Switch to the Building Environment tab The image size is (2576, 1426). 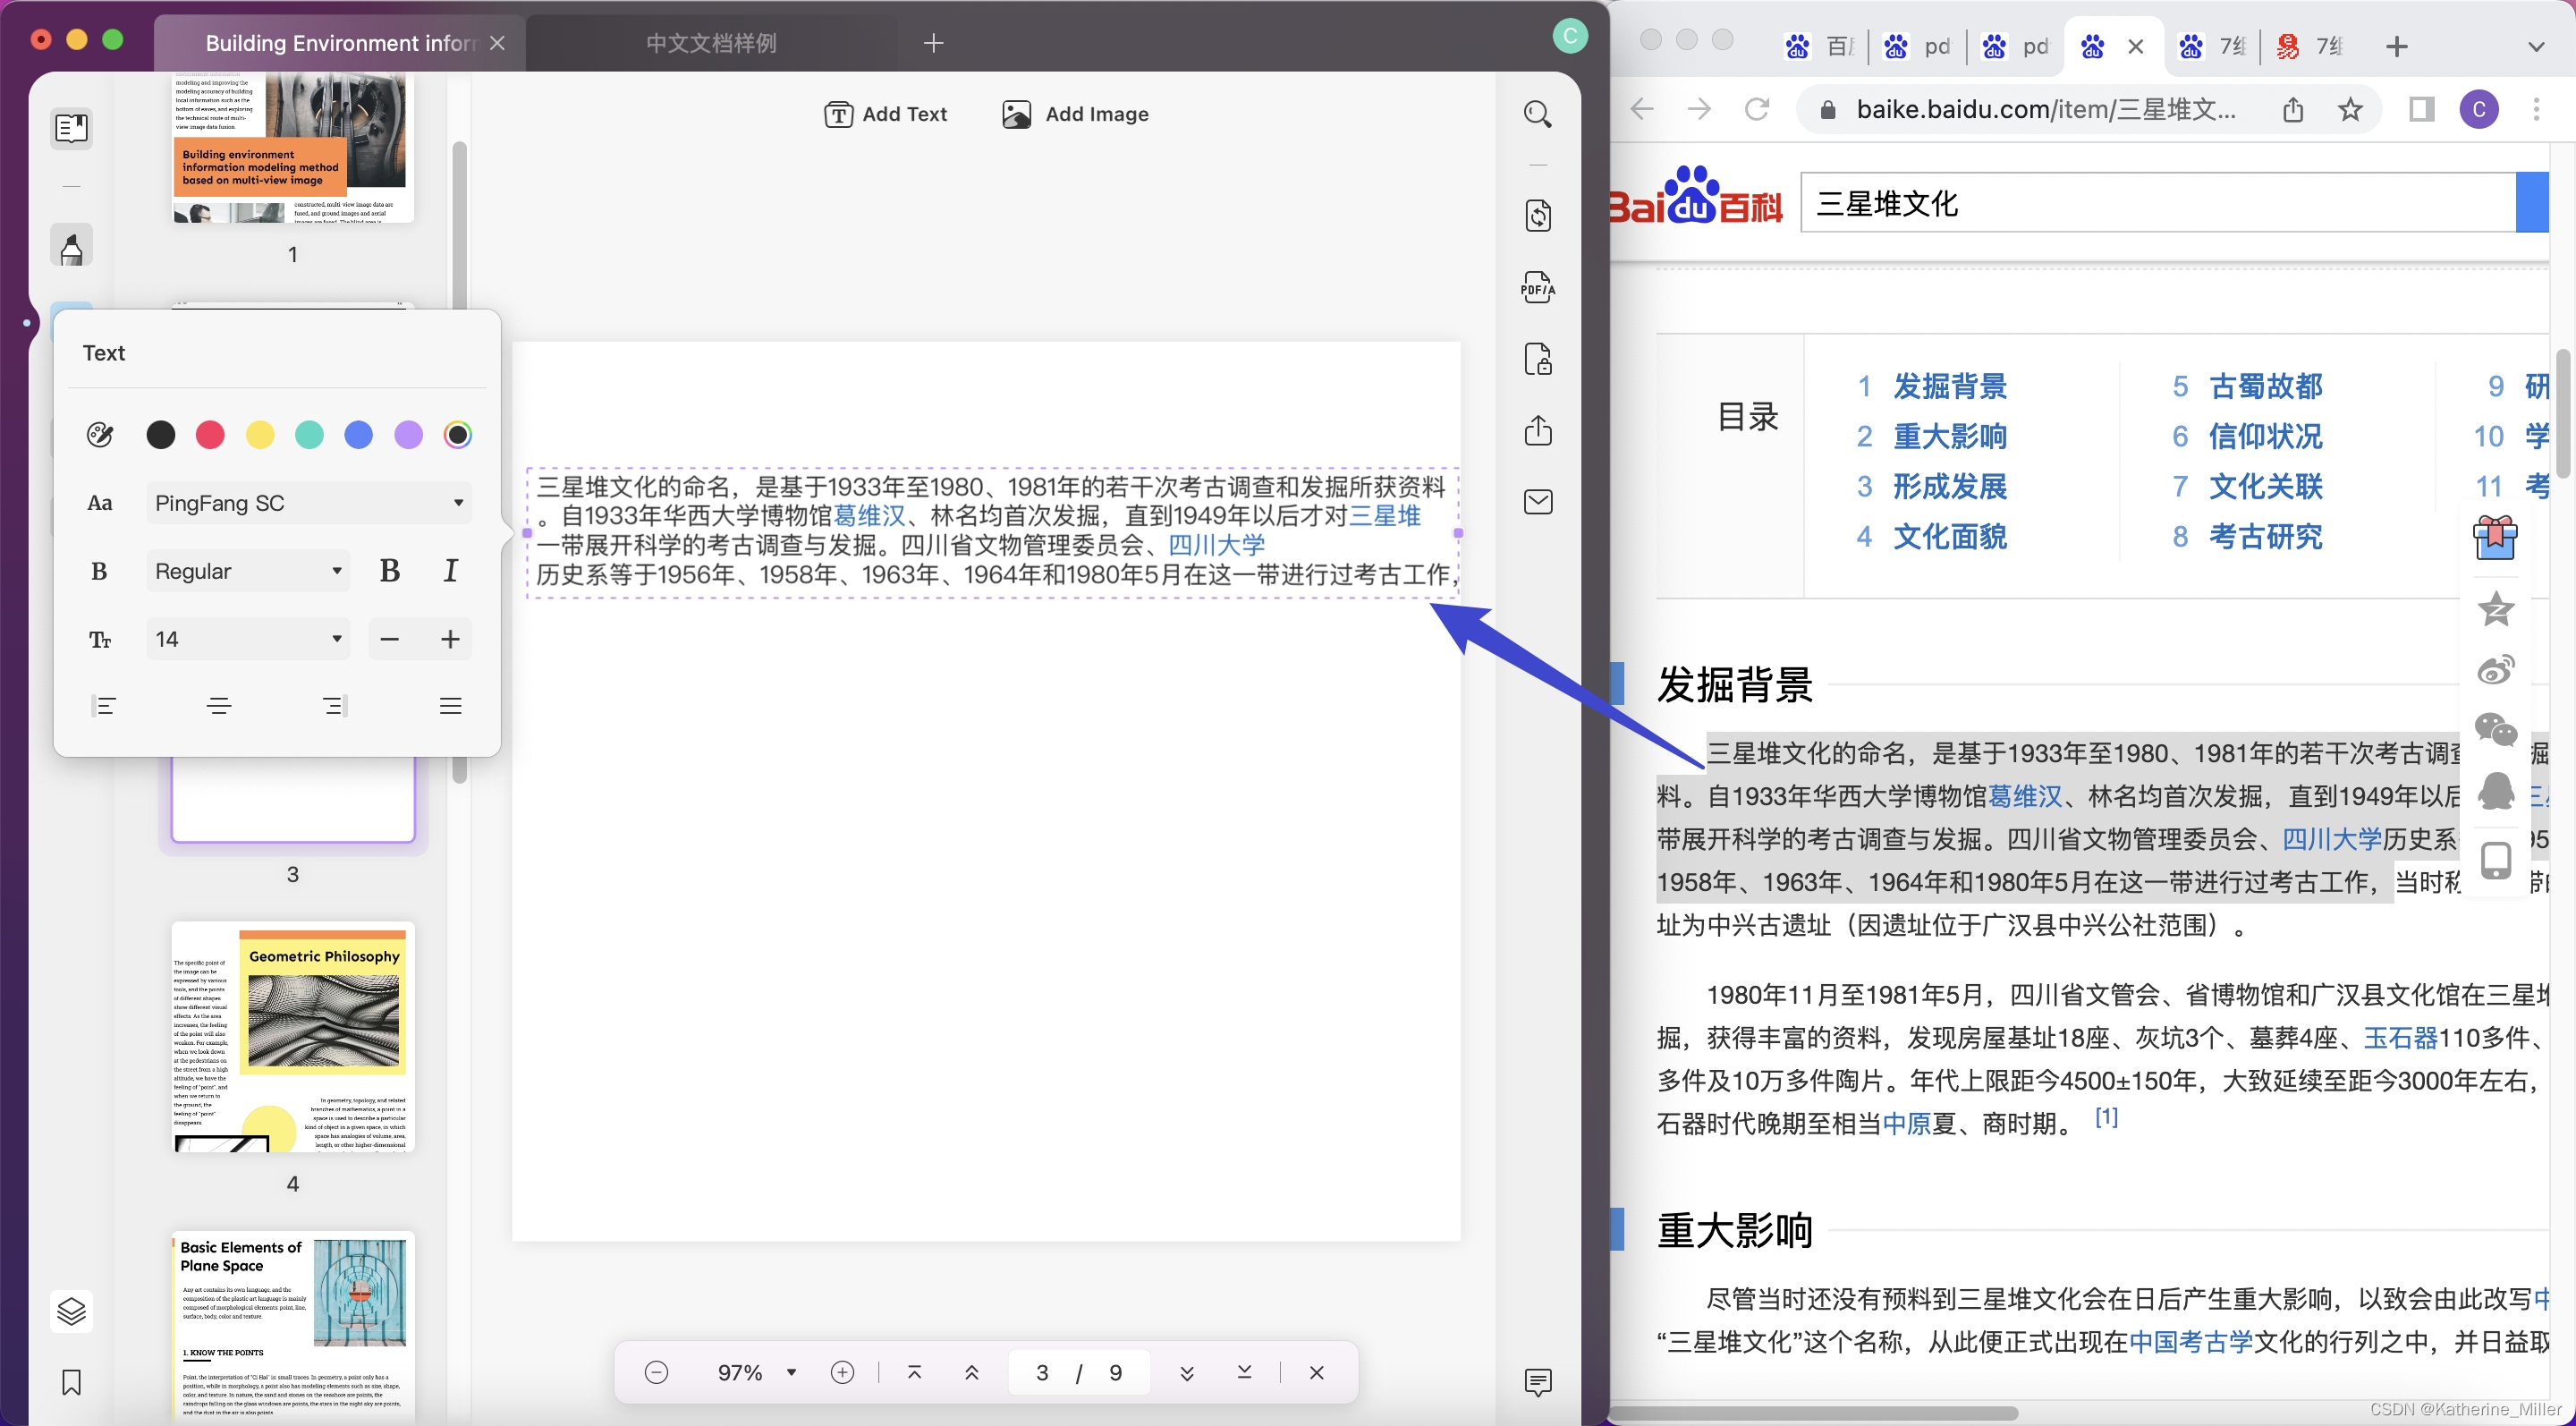[x=340, y=43]
